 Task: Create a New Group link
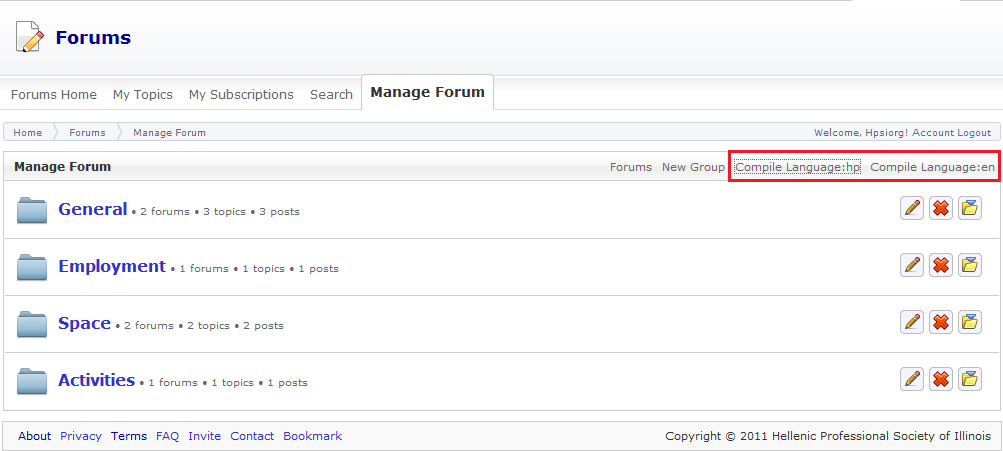click(x=693, y=167)
